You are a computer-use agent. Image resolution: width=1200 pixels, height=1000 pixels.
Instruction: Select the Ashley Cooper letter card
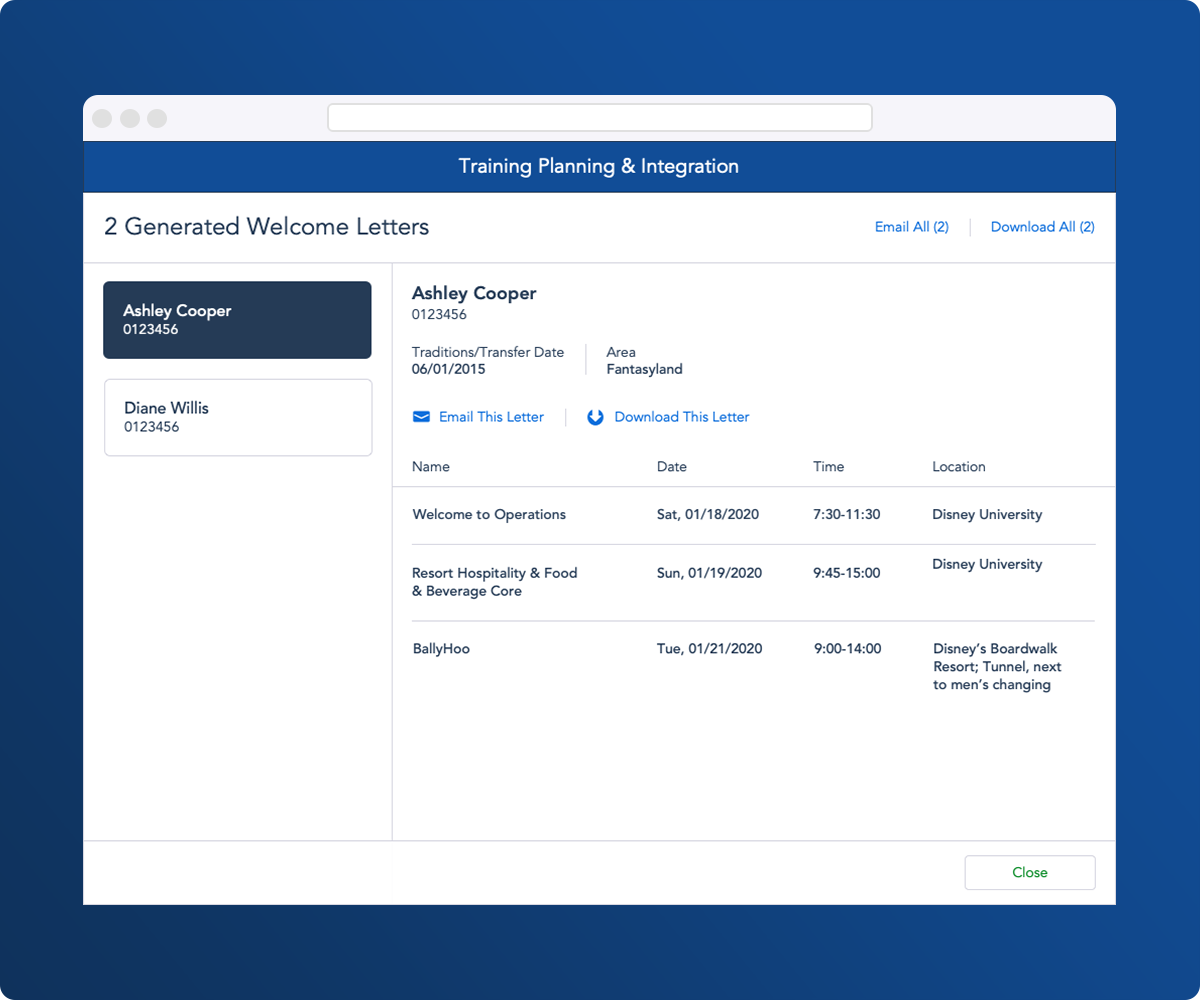tap(237, 320)
